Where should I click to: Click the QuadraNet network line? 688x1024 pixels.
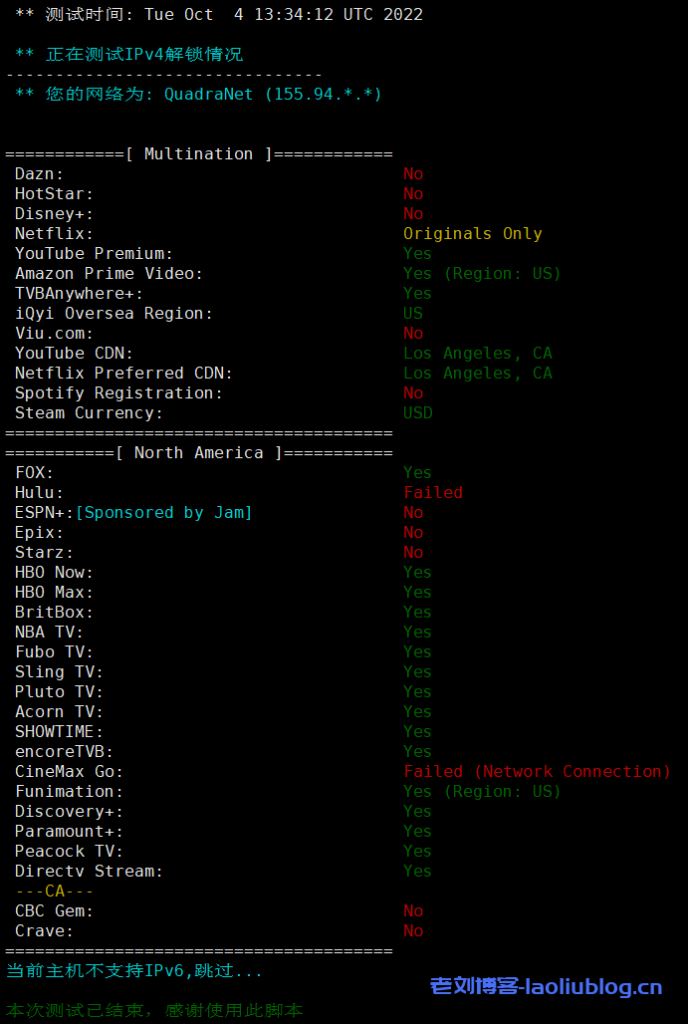[x=198, y=94]
